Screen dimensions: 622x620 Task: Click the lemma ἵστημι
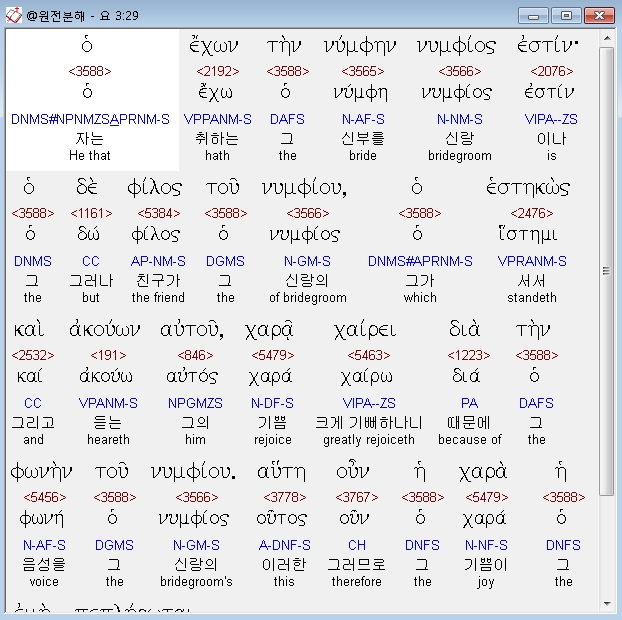point(528,234)
